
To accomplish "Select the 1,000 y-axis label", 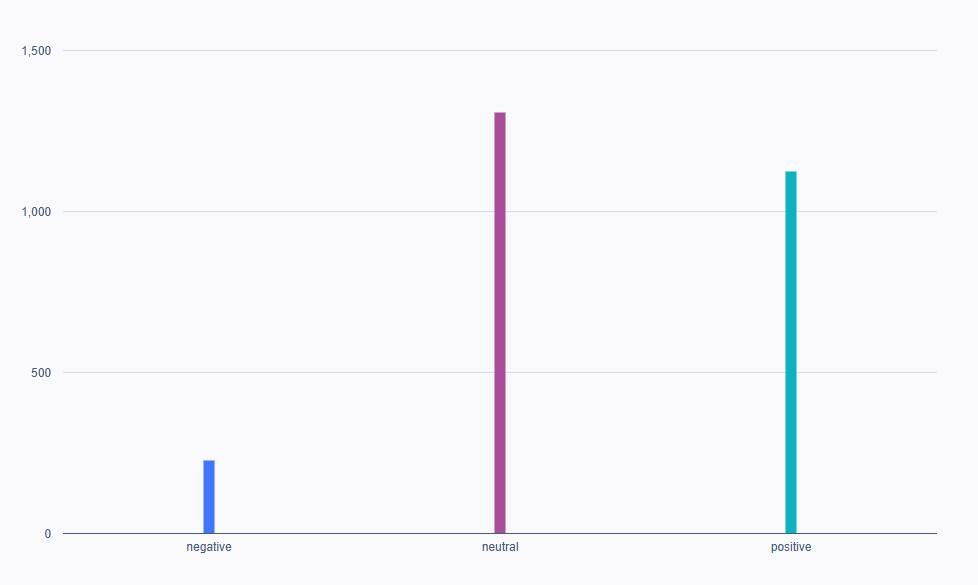I will tap(34, 212).
